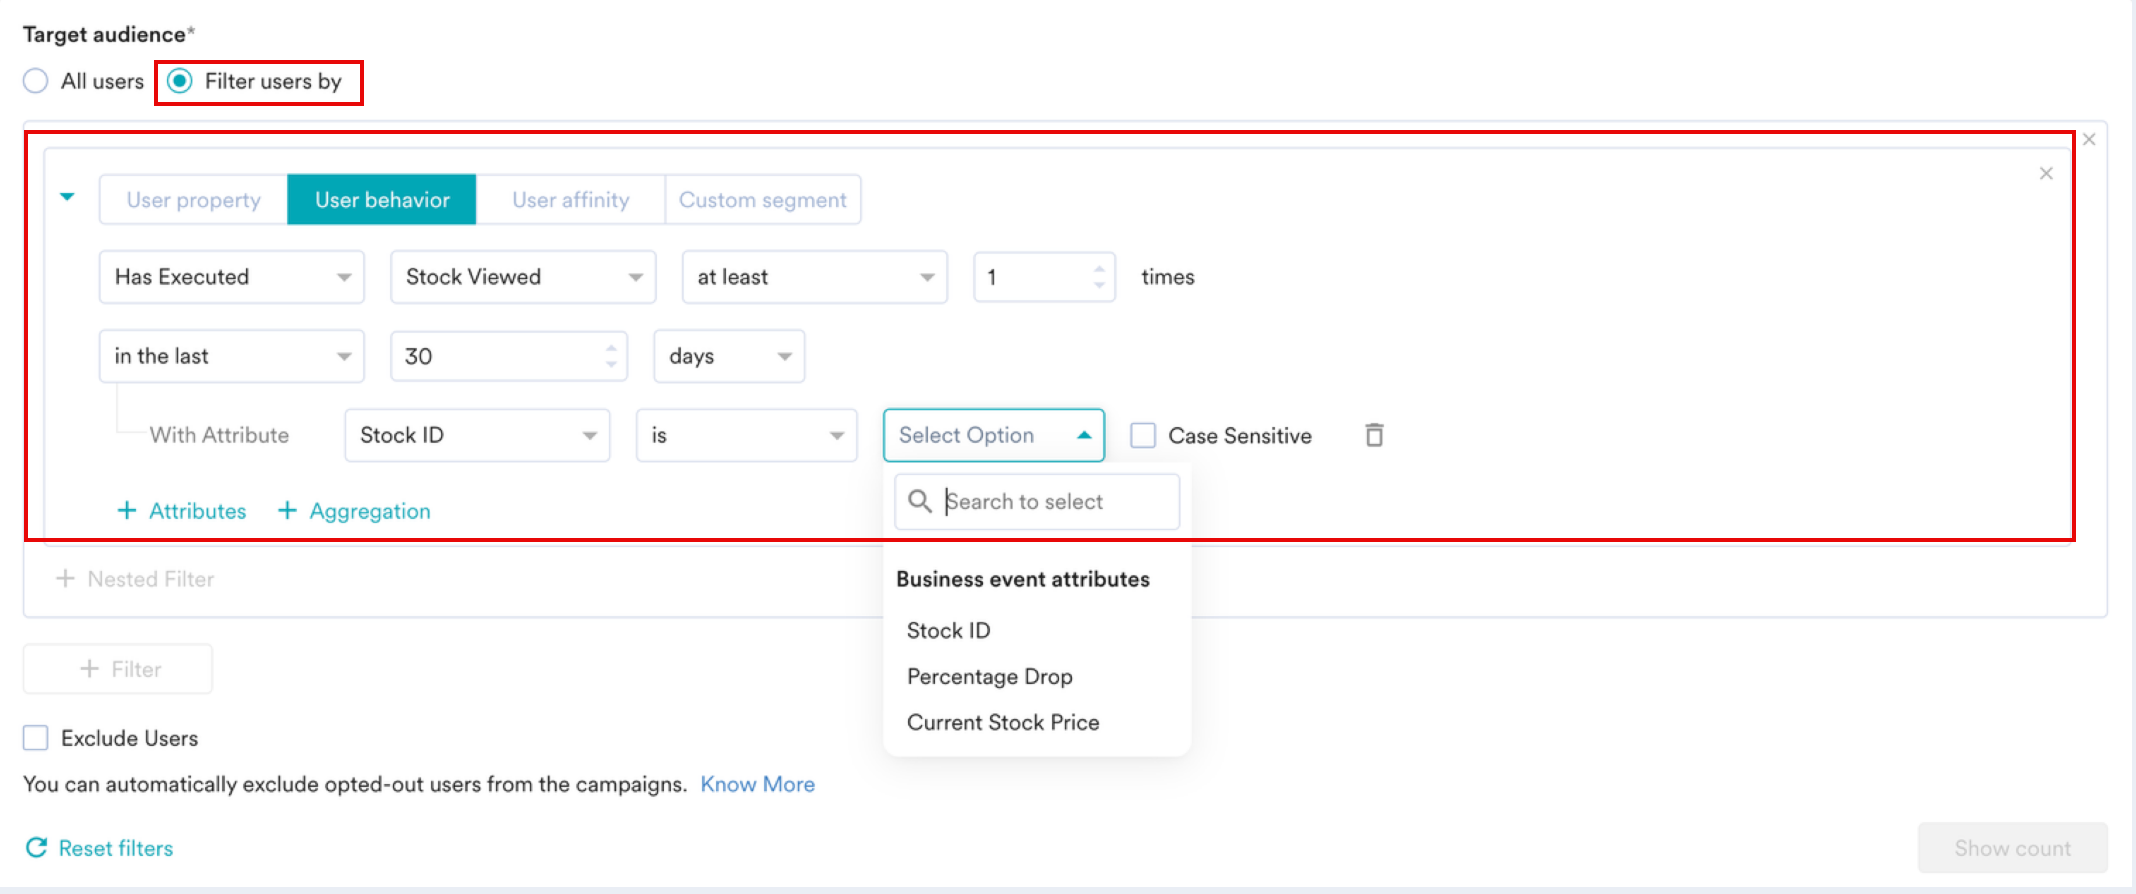Expand the days unit dropdown
This screenshot has height=894, width=2136.
pos(729,356)
